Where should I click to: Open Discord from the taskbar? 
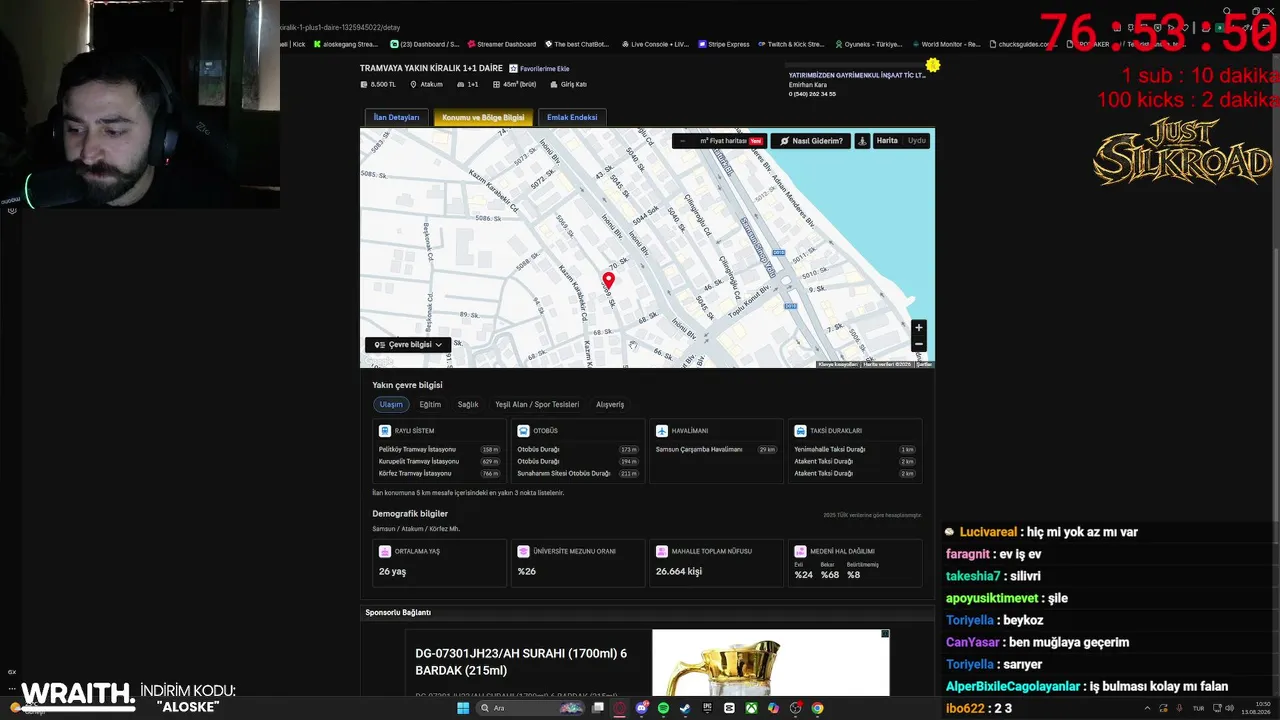click(x=642, y=708)
